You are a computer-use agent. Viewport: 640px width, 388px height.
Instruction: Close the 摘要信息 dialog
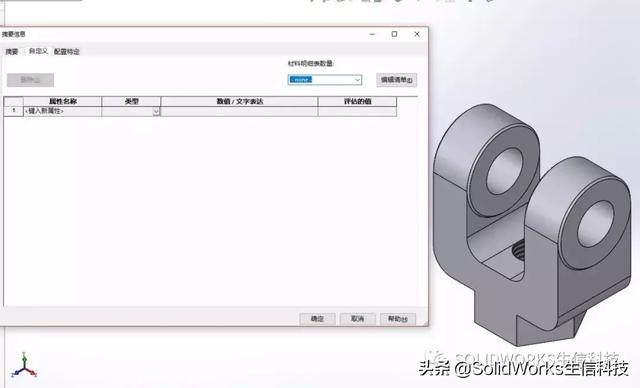coord(417,34)
